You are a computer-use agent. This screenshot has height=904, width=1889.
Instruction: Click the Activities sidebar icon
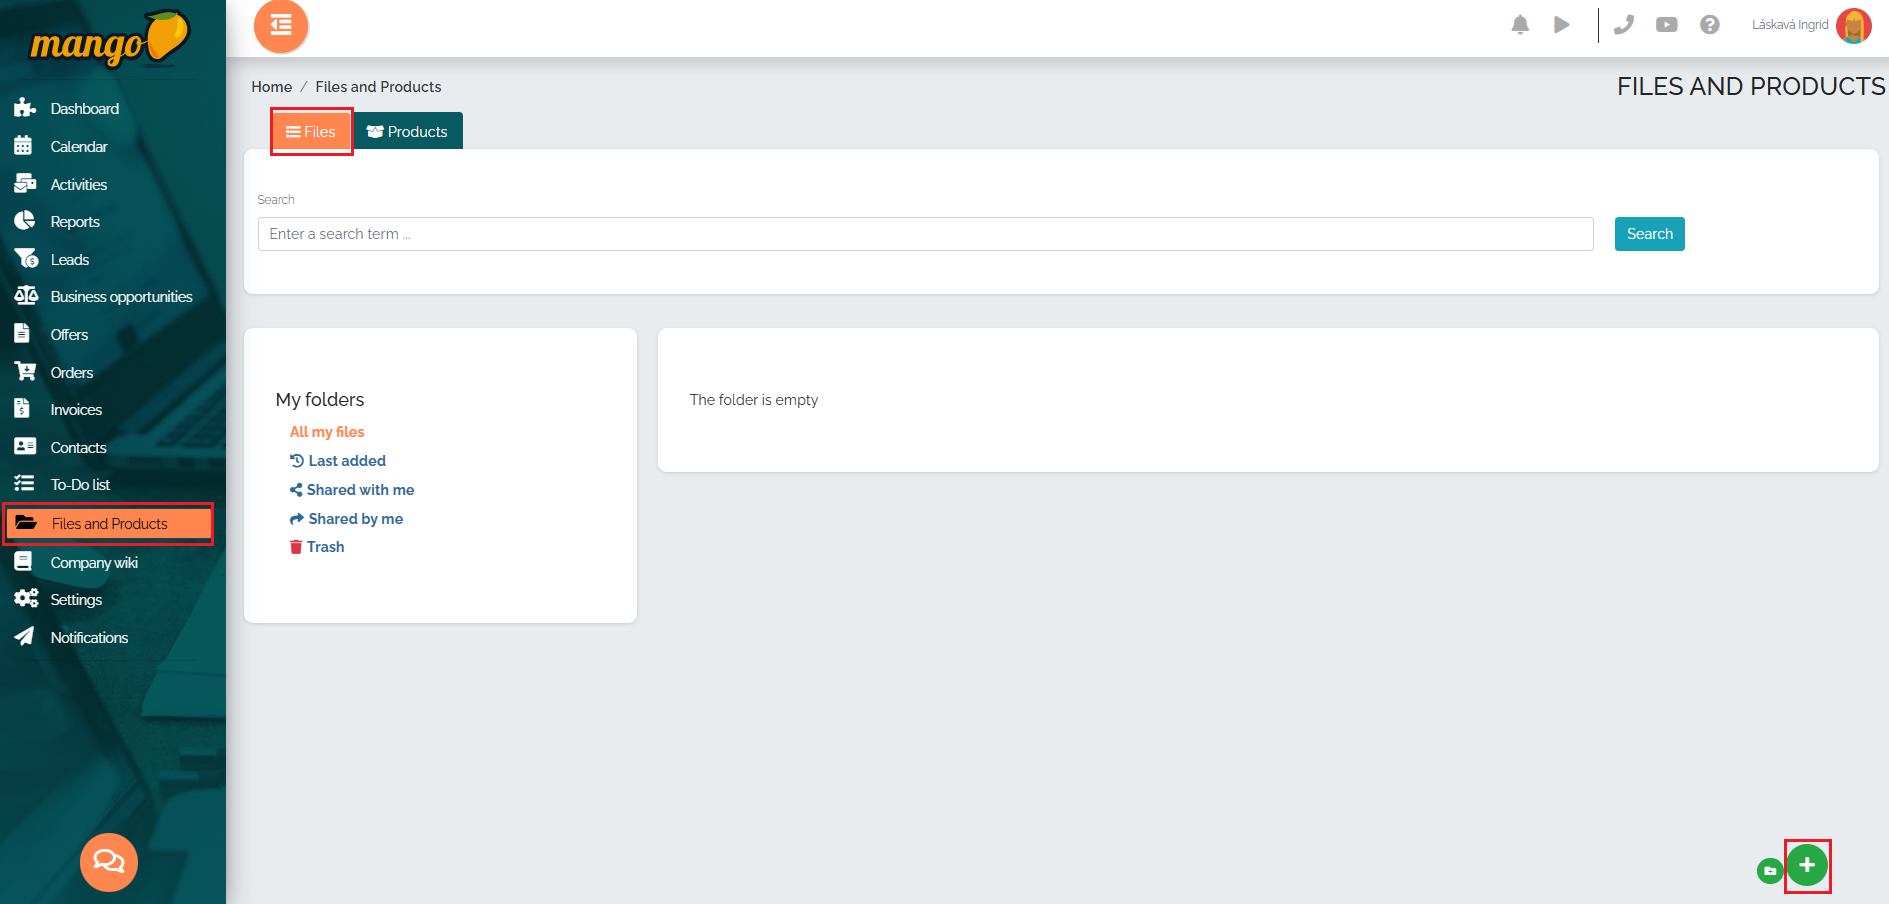[25, 184]
